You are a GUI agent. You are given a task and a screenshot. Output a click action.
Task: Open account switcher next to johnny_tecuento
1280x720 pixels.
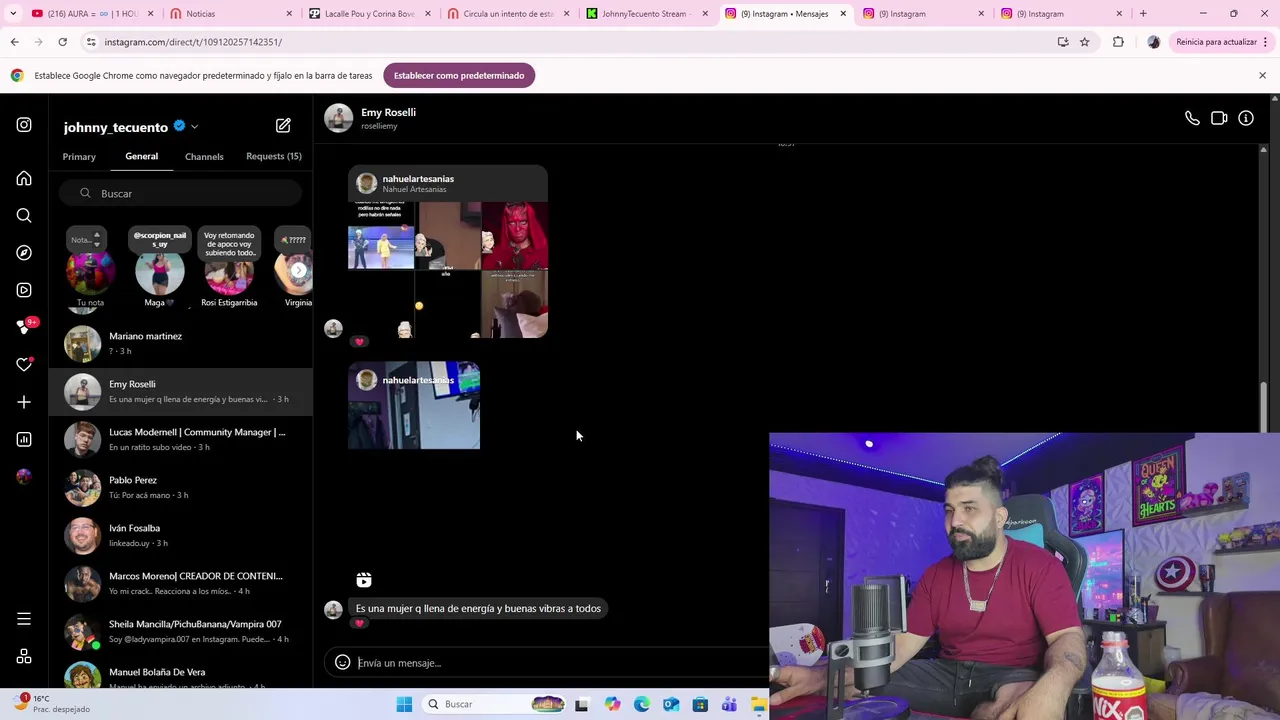194,127
